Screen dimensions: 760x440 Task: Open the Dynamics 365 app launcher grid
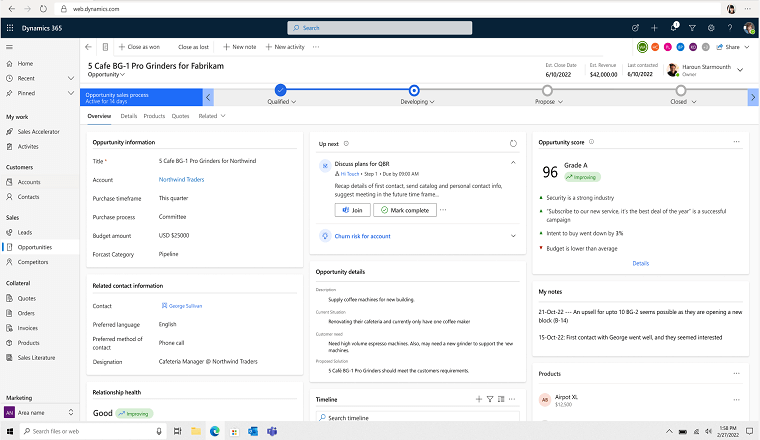(x=11, y=28)
